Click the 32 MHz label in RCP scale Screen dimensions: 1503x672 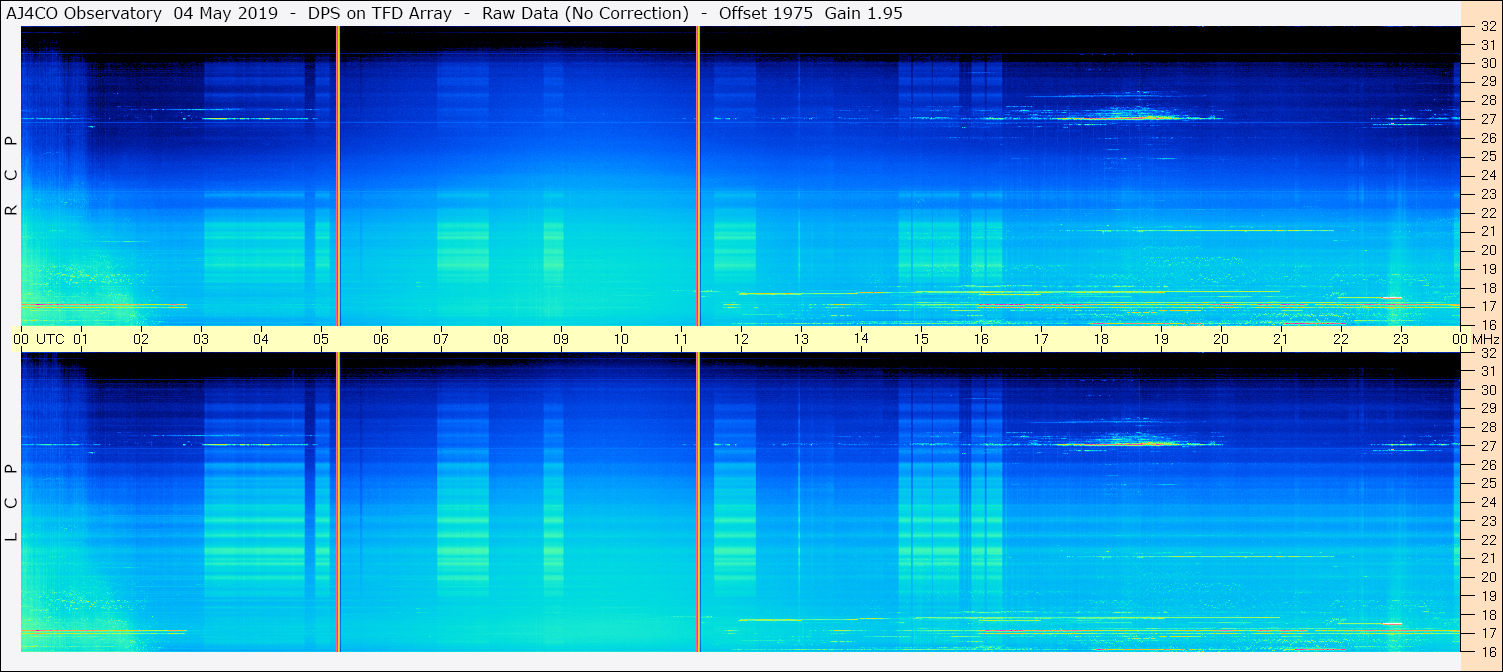1488,27
